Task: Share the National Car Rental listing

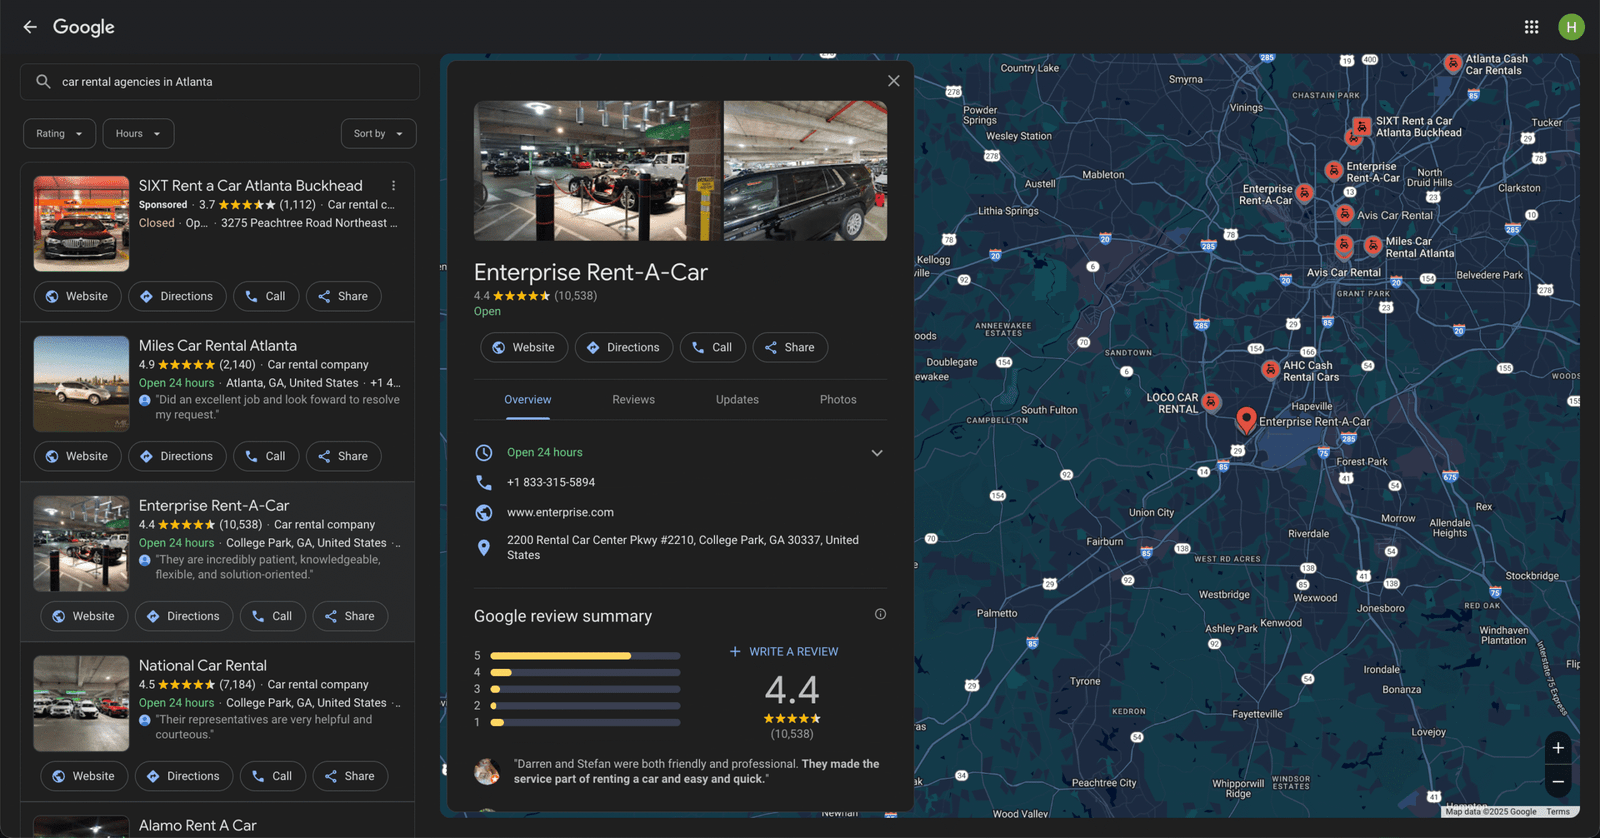Action: click(351, 776)
